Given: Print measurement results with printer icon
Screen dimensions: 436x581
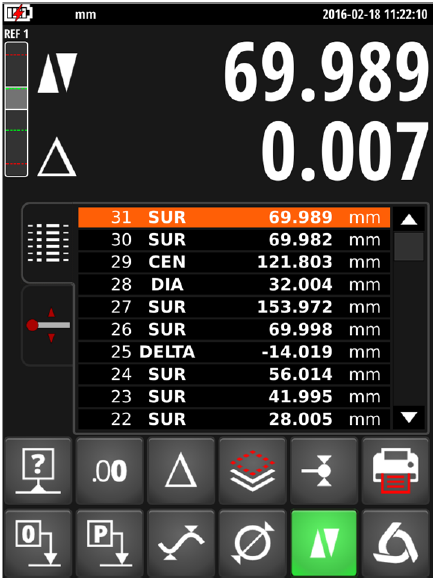Looking at the screenshot, I should pos(395,471).
